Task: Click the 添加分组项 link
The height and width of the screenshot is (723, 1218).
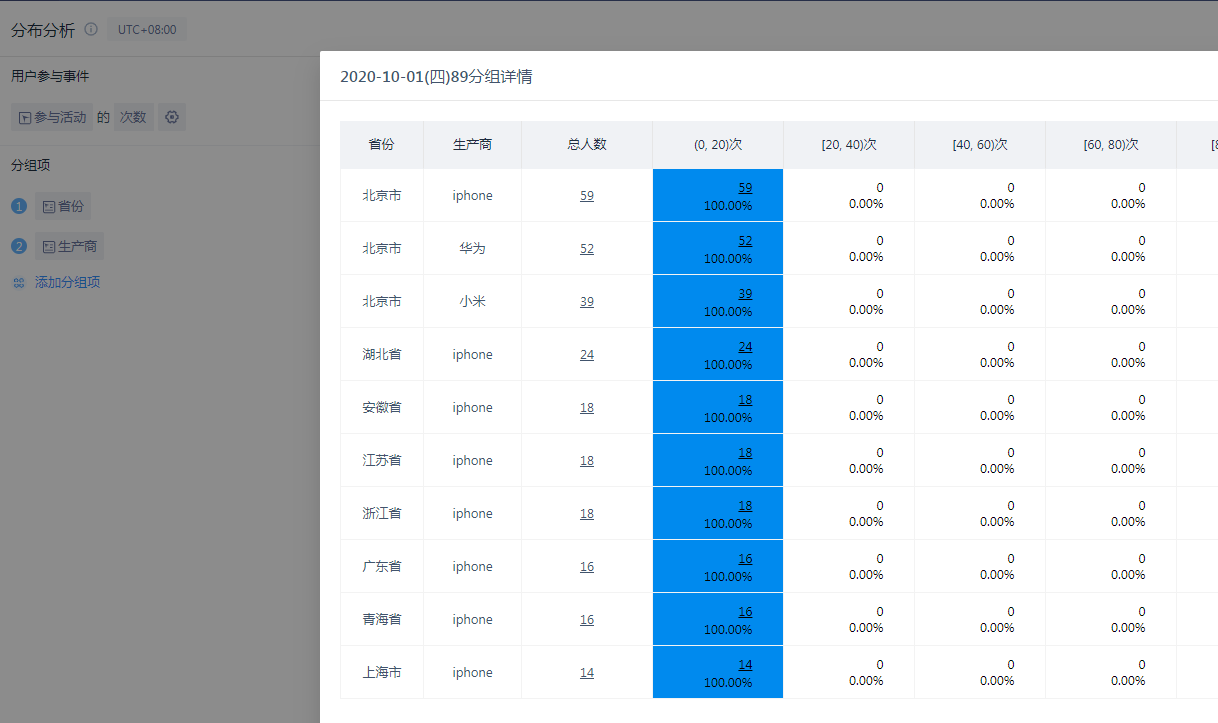Action: [67, 283]
